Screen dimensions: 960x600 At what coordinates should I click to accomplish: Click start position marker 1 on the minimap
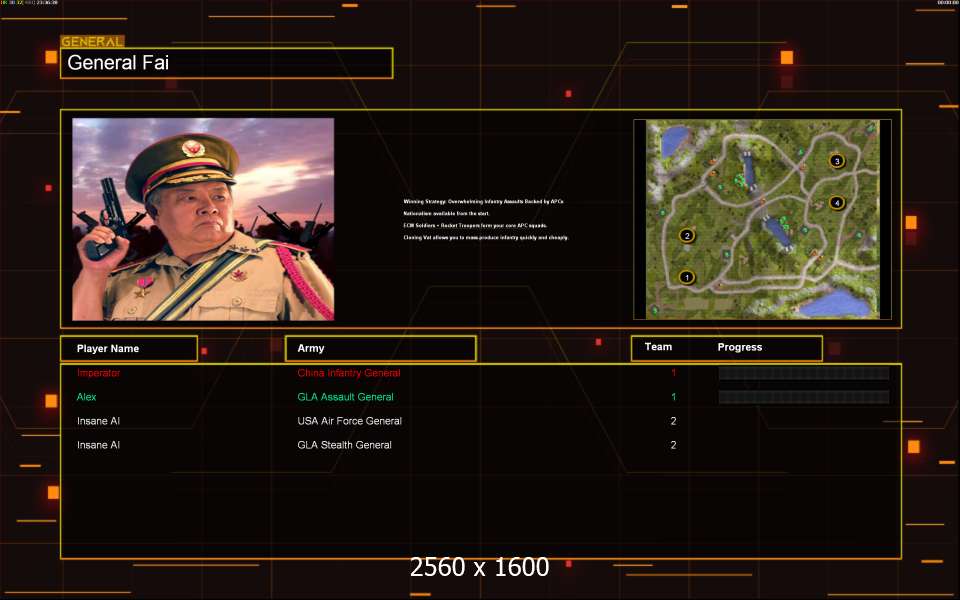point(687,277)
